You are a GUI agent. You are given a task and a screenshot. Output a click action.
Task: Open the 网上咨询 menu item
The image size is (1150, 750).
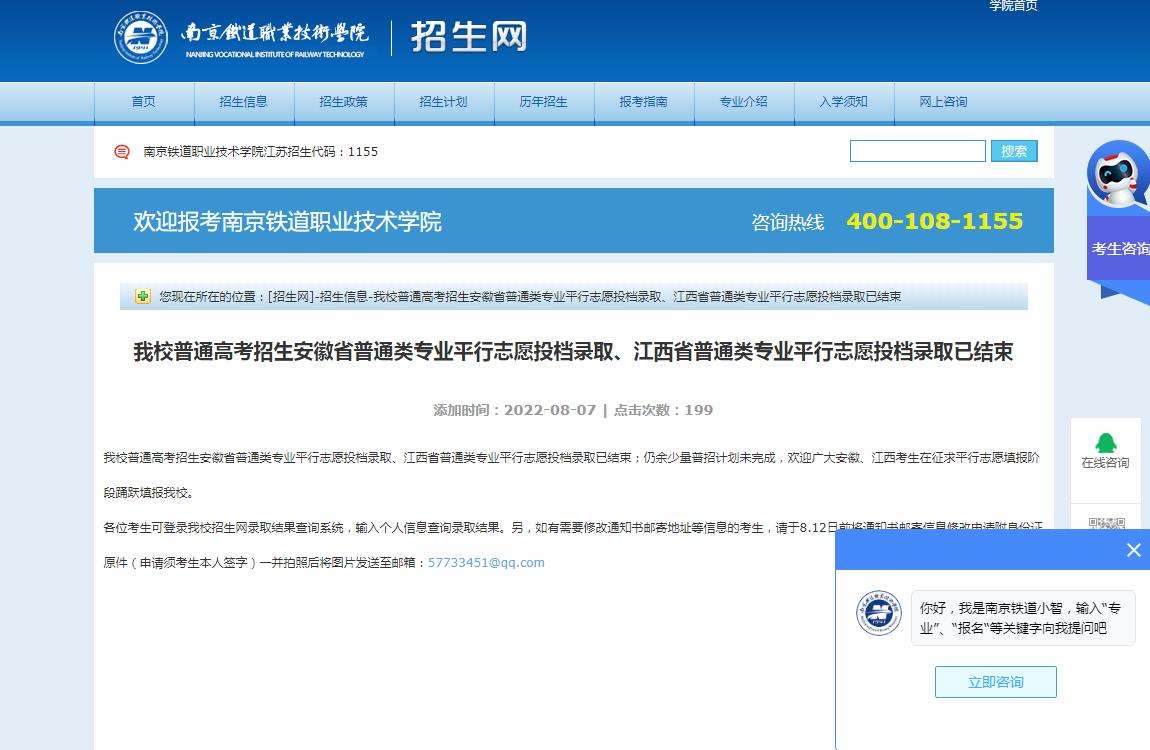click(943, 102)
